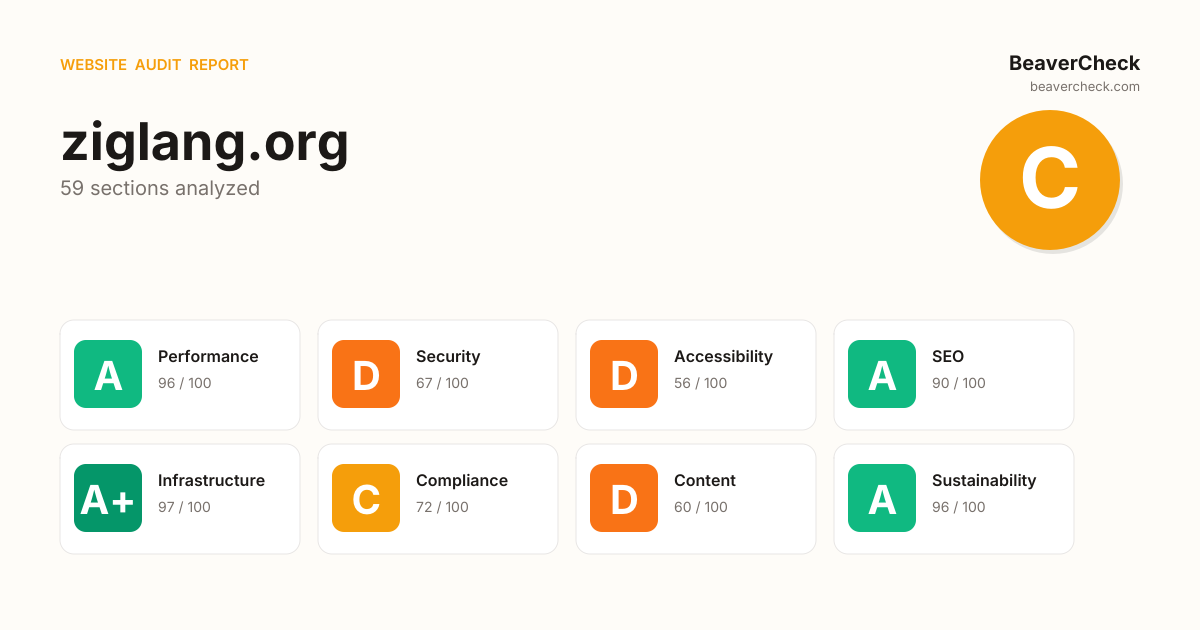Open the Security category label
Image resolution: width=1200 pixels, height=630 pixels.
[448, 356]
